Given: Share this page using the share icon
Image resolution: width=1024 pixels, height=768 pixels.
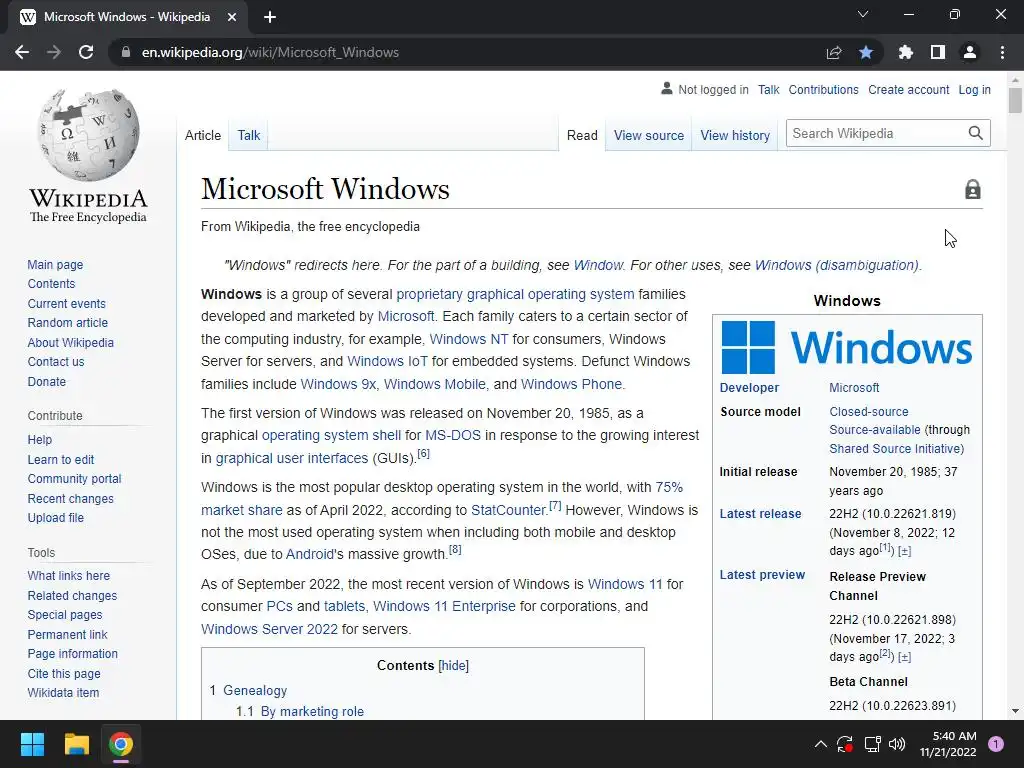Looking at the screenshot, I should (834, 52).
